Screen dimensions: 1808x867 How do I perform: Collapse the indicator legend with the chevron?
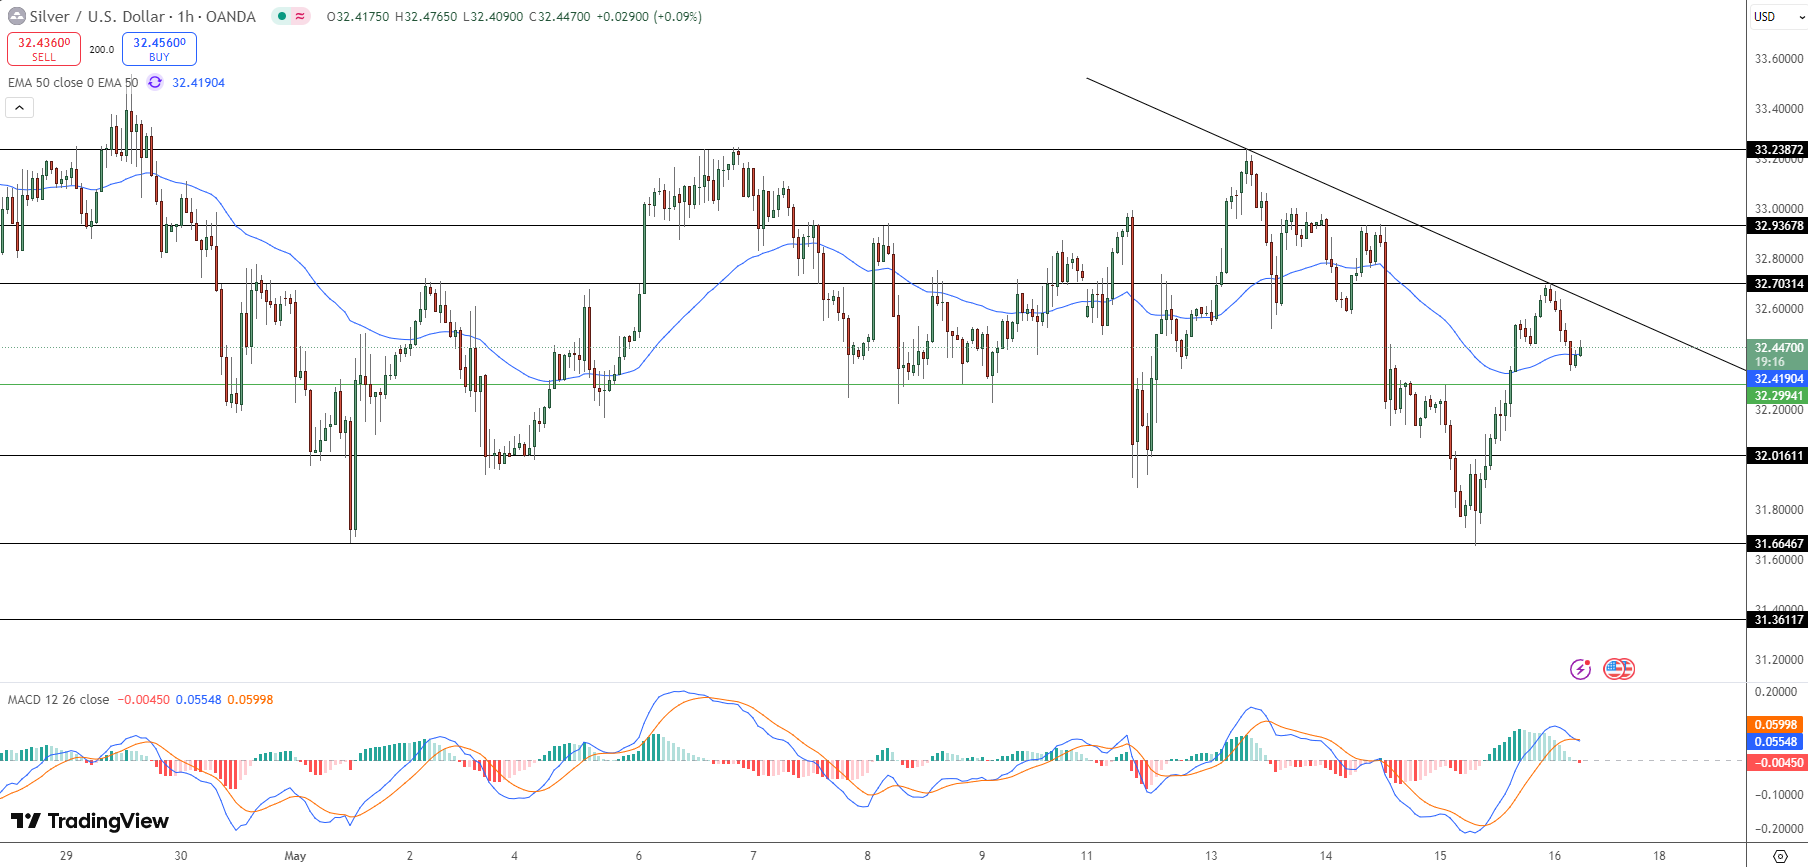19,107
